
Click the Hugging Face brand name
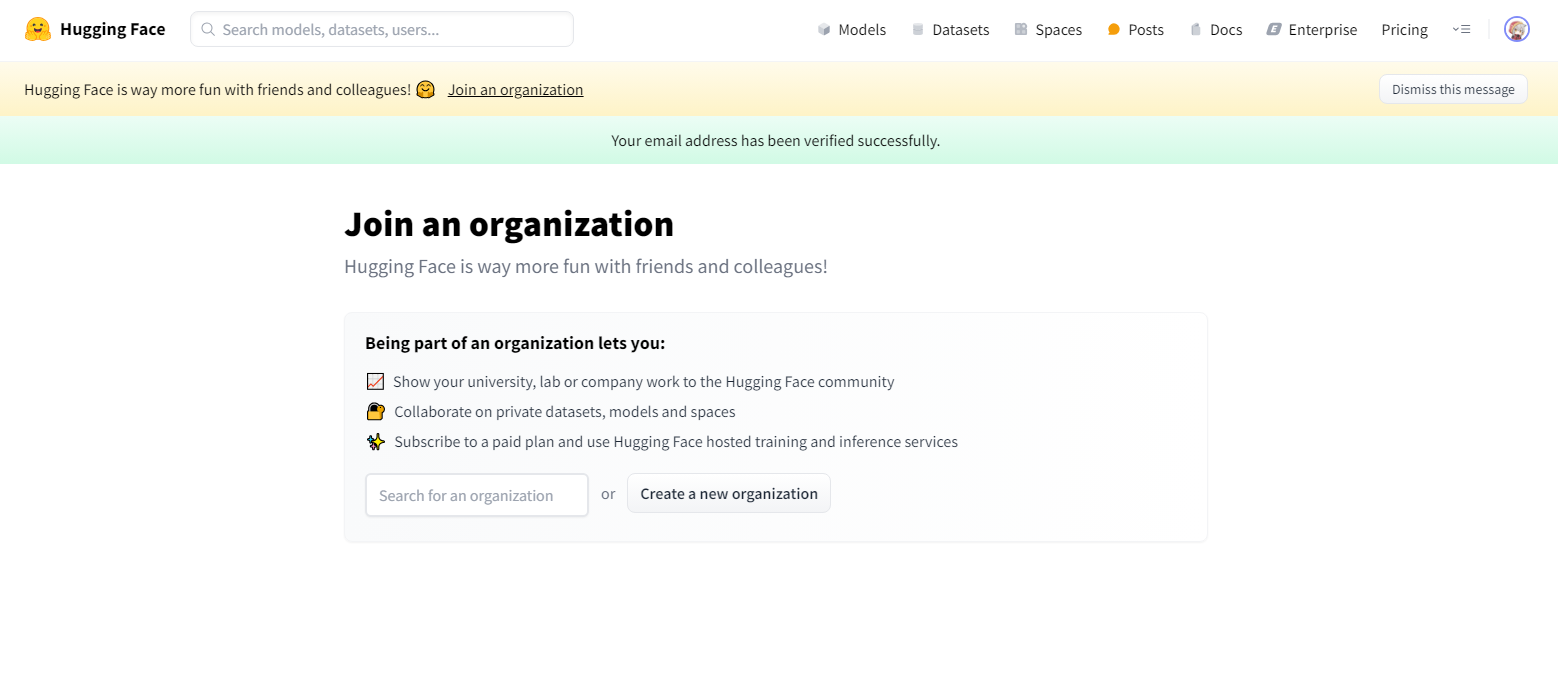(113, 29)
